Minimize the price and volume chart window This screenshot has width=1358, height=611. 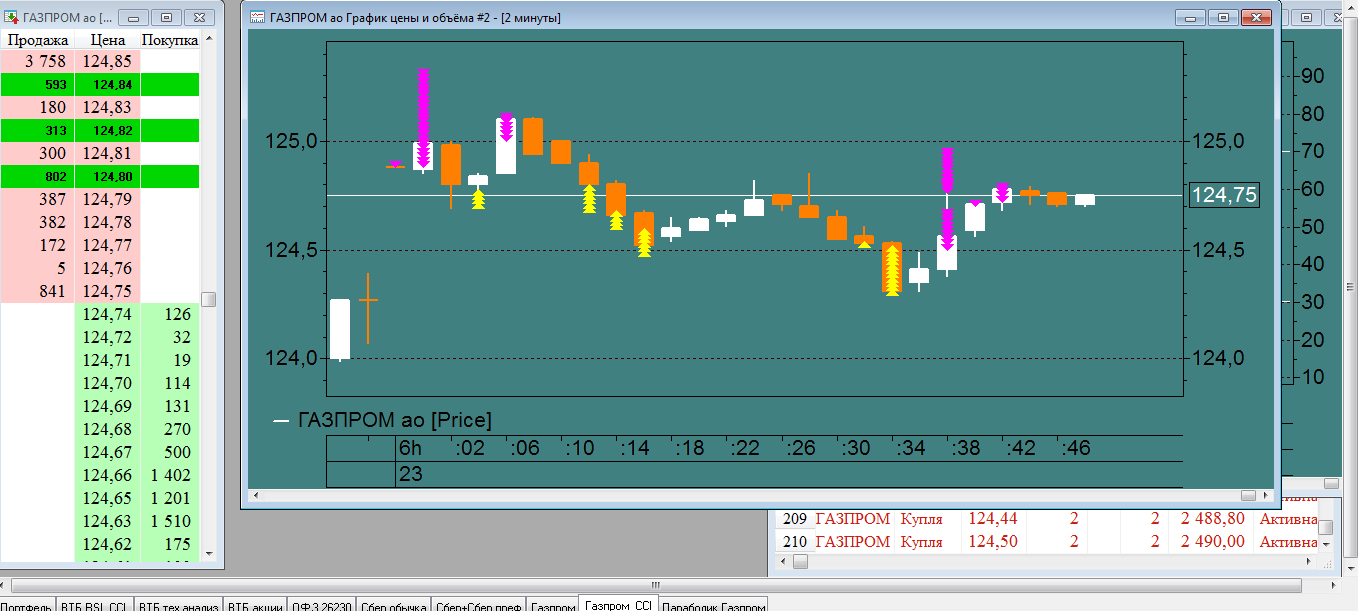pos(1190,17)
